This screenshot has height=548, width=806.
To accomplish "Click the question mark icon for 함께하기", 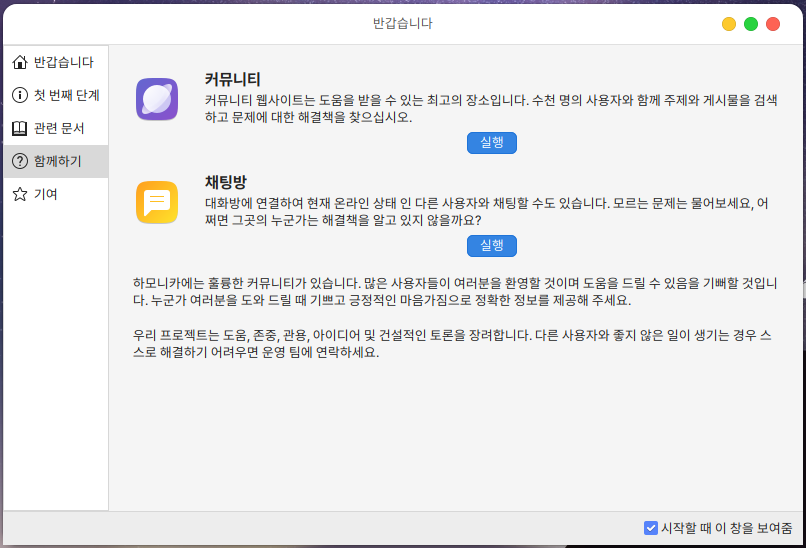I will pos(20,161).
